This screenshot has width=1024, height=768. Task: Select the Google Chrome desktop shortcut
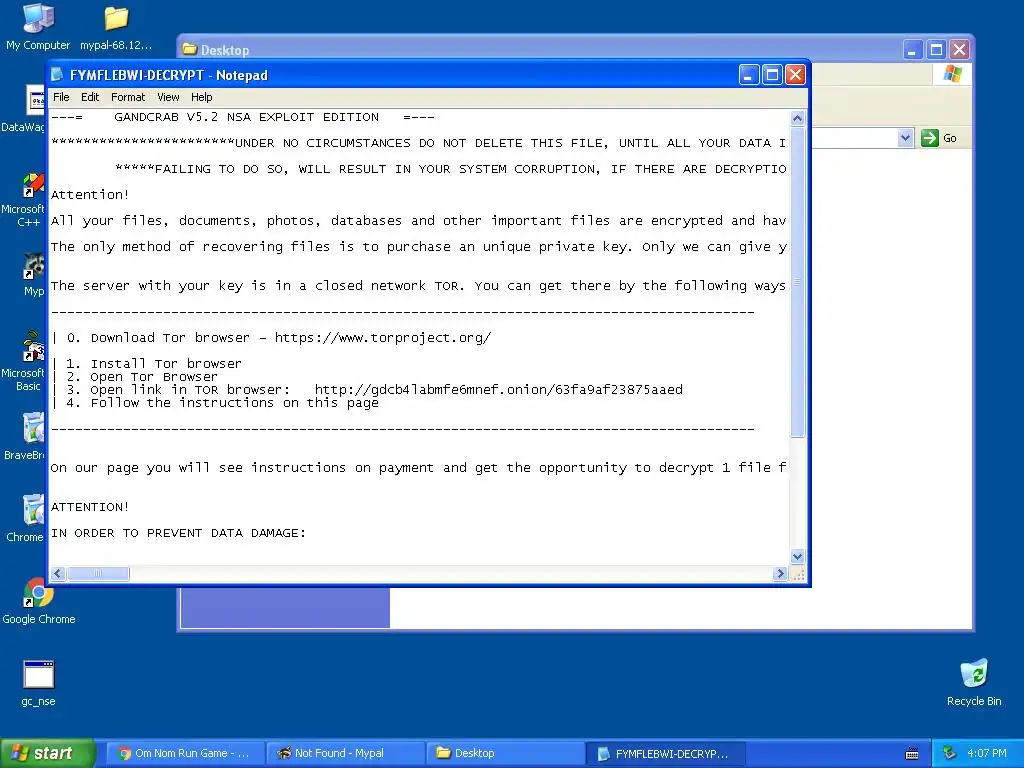tap(39, 601)
